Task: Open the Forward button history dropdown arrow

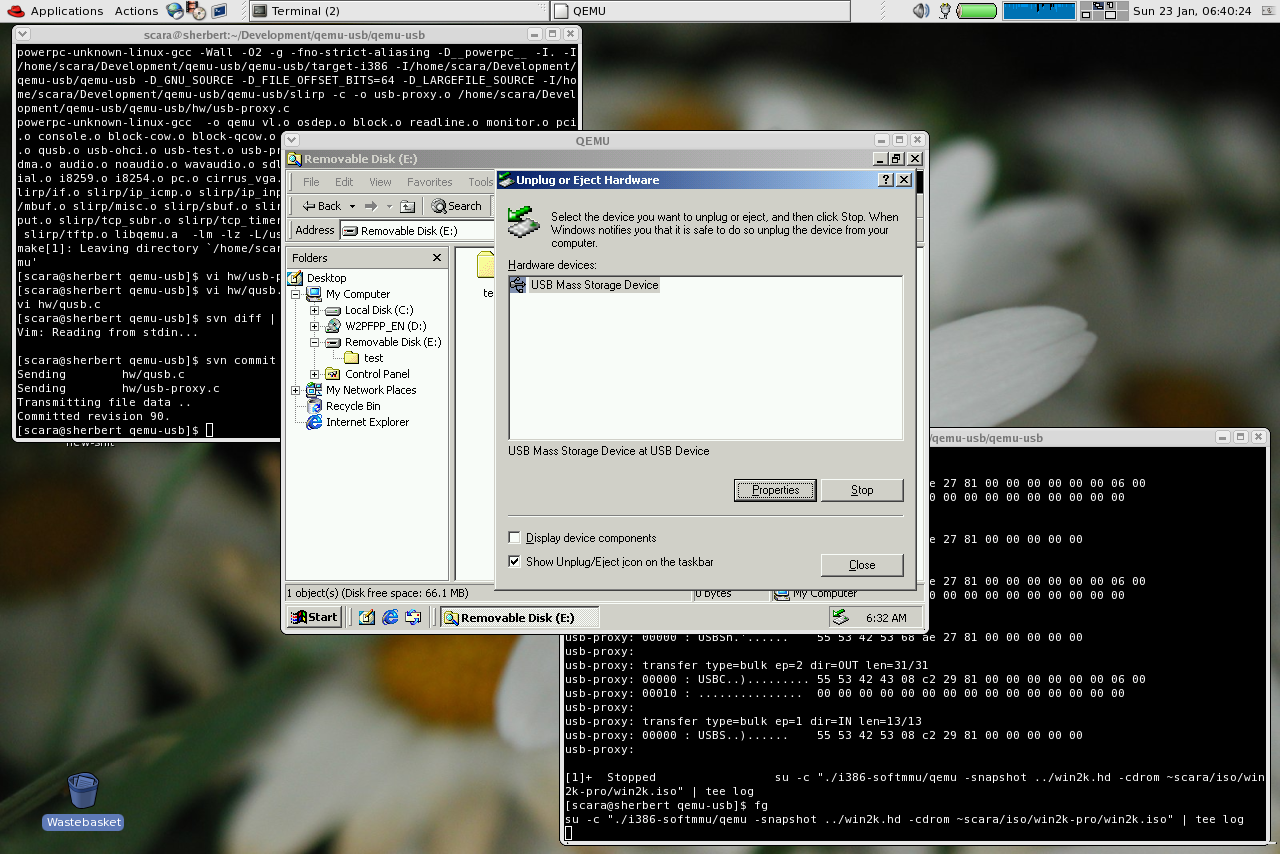Action: [387, 206]
